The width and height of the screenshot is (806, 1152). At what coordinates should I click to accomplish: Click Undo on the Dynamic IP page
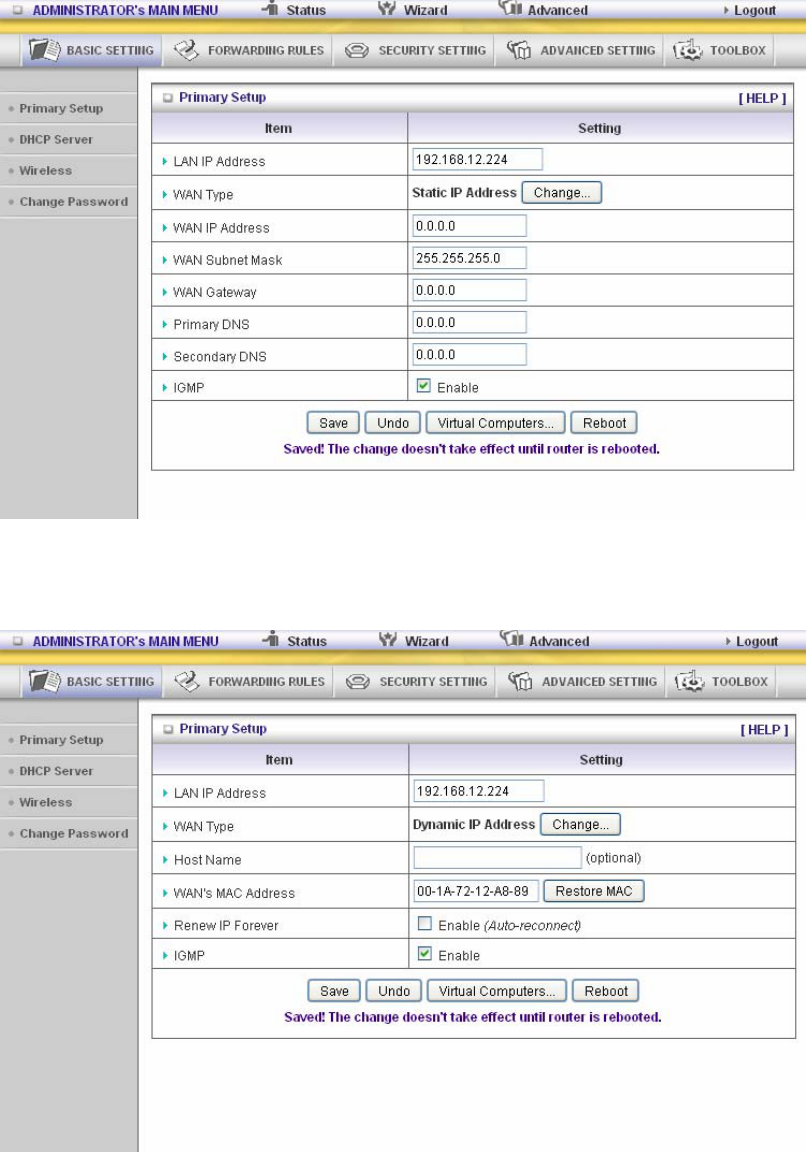click(x=394, y=991)
